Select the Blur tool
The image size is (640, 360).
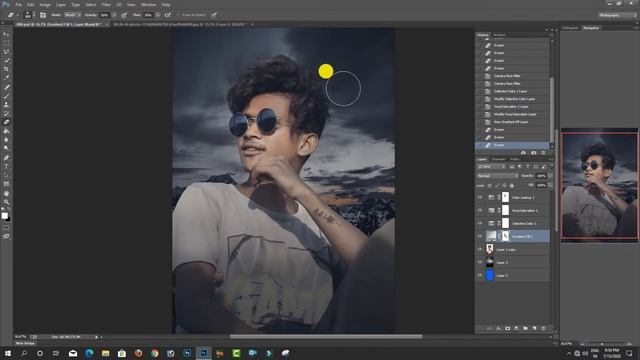pos(6,140)
